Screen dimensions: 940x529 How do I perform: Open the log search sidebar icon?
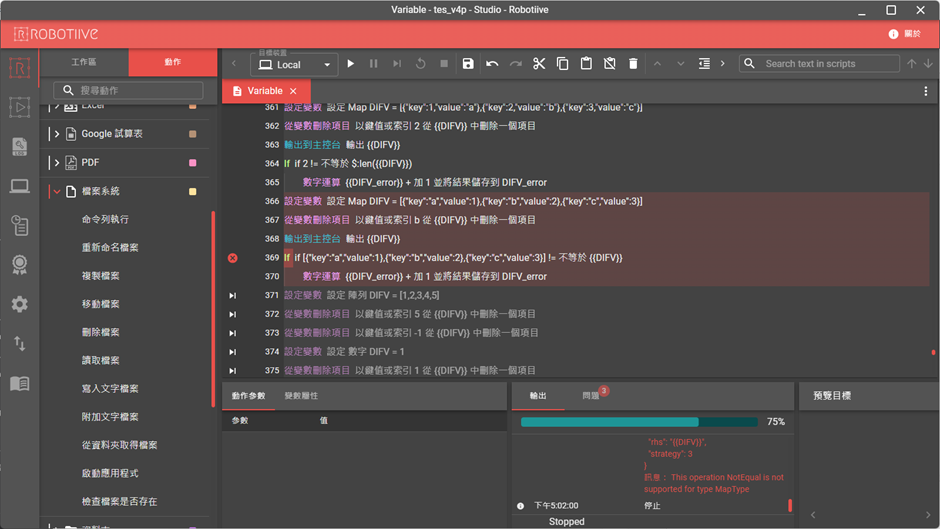(x=19, y=146)
